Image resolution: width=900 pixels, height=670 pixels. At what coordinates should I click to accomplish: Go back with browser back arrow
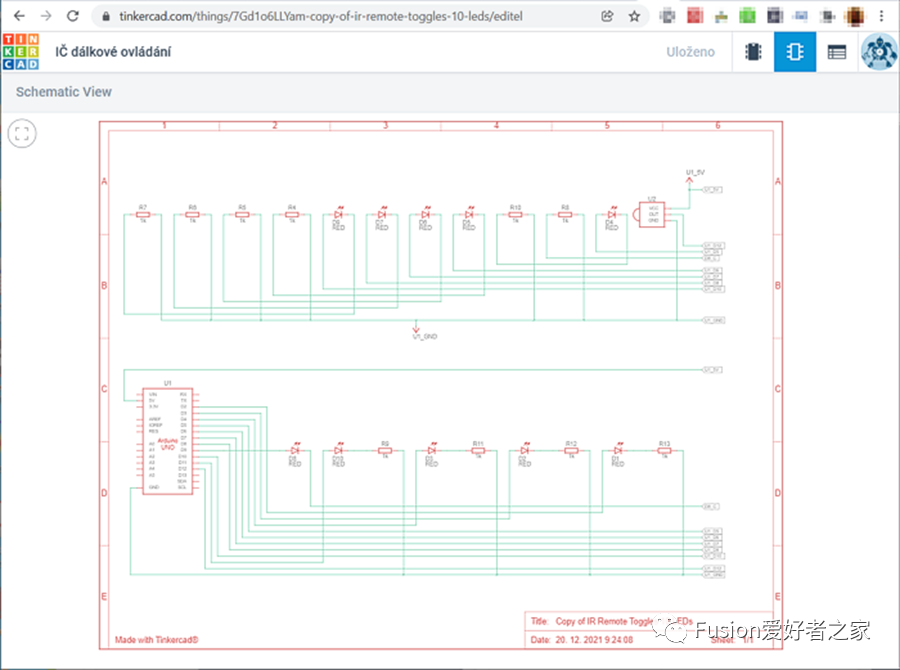(x=17, y=16)
